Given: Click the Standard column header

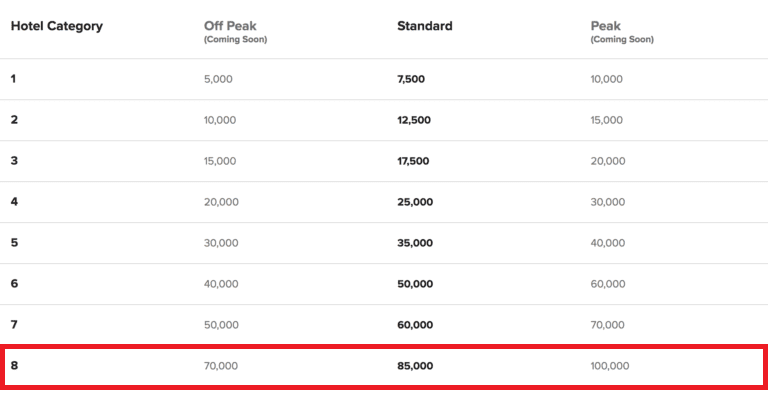Looking at the screenshot, I should click(x=425, y=26).
